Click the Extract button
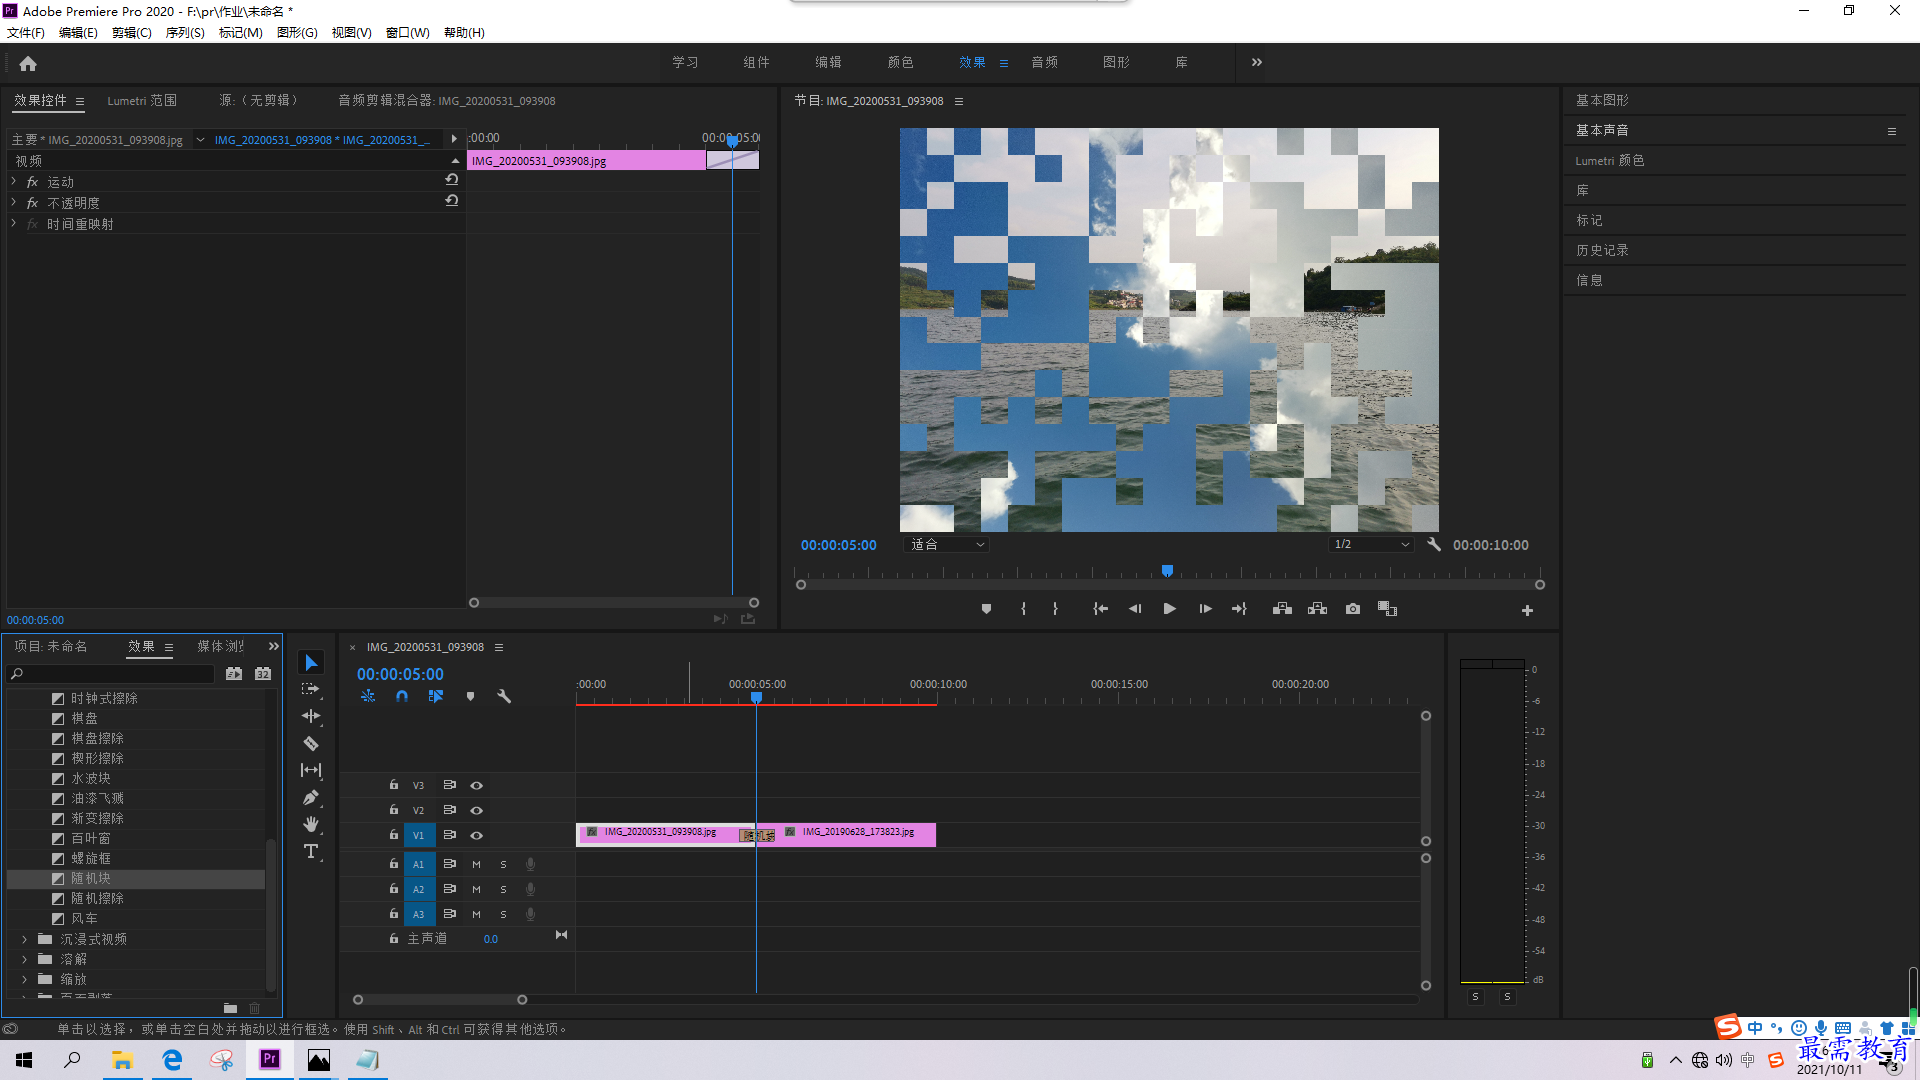The image size is (1920, 1080). [x=1317, y=609]
